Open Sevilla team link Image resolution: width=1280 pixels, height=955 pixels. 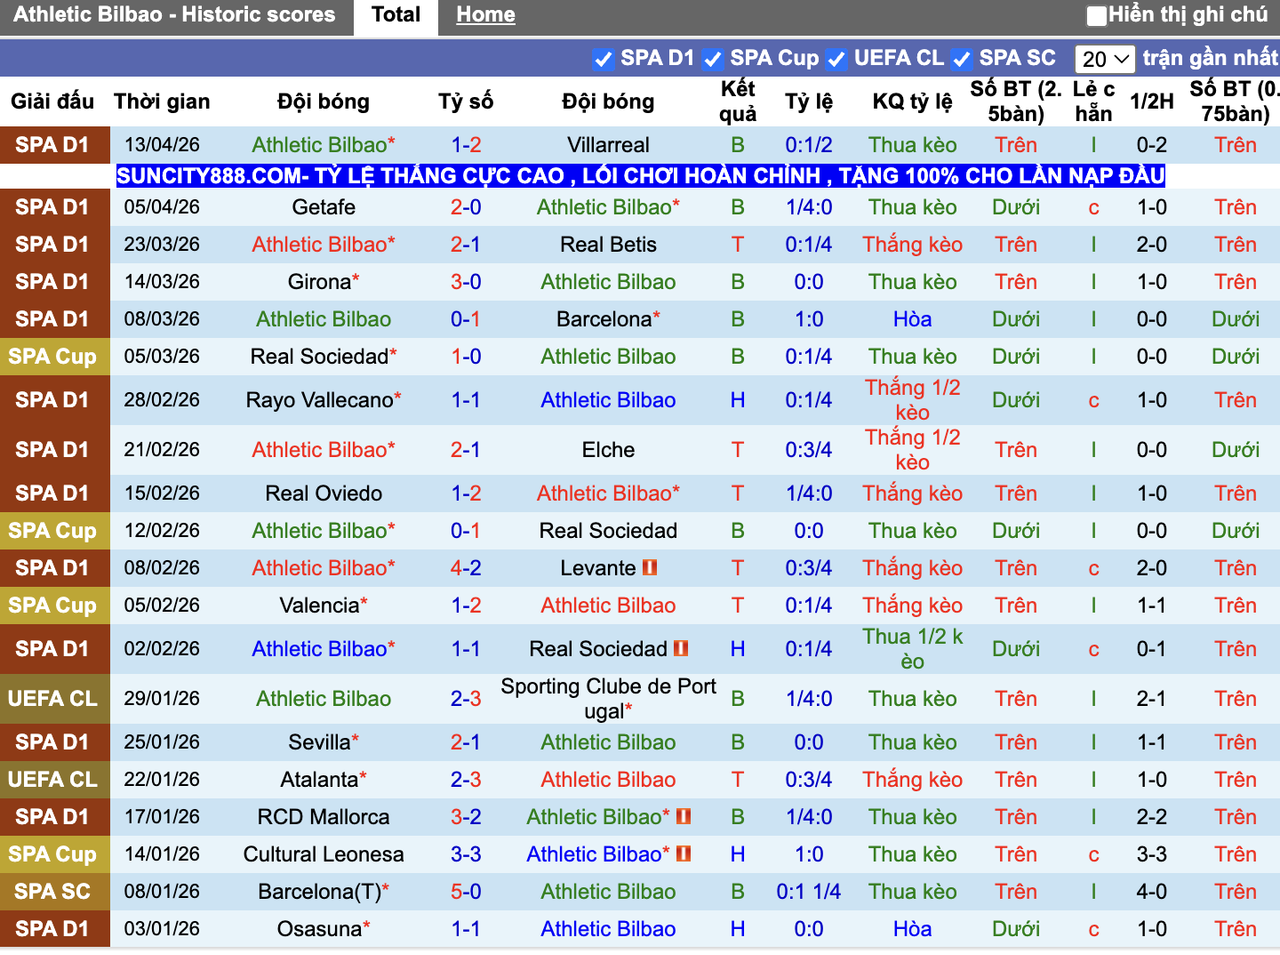point(319,742)
